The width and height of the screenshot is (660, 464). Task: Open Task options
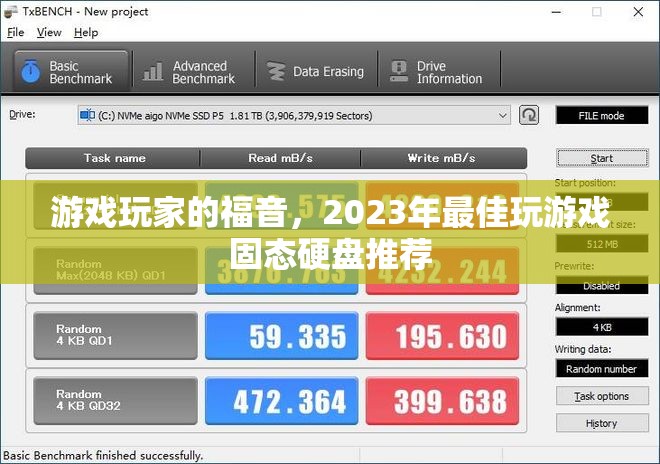[x=602, y=396]
